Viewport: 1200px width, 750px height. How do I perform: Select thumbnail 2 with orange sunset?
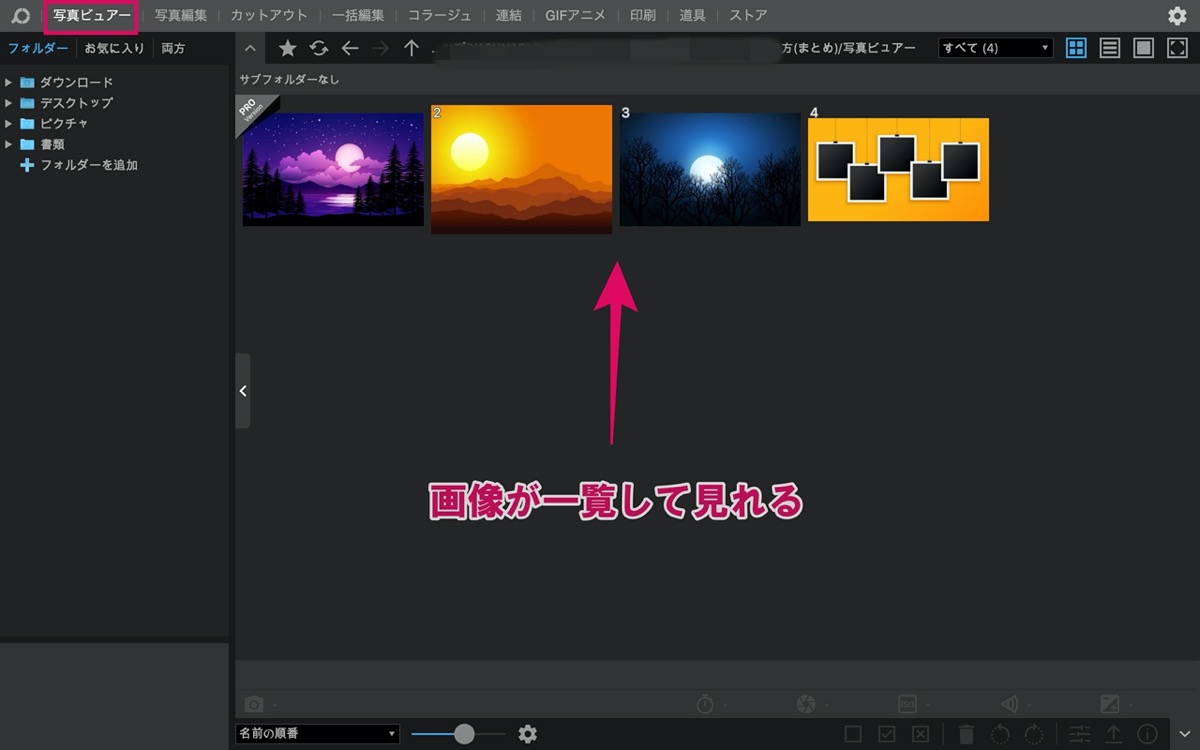pos(521,169)
